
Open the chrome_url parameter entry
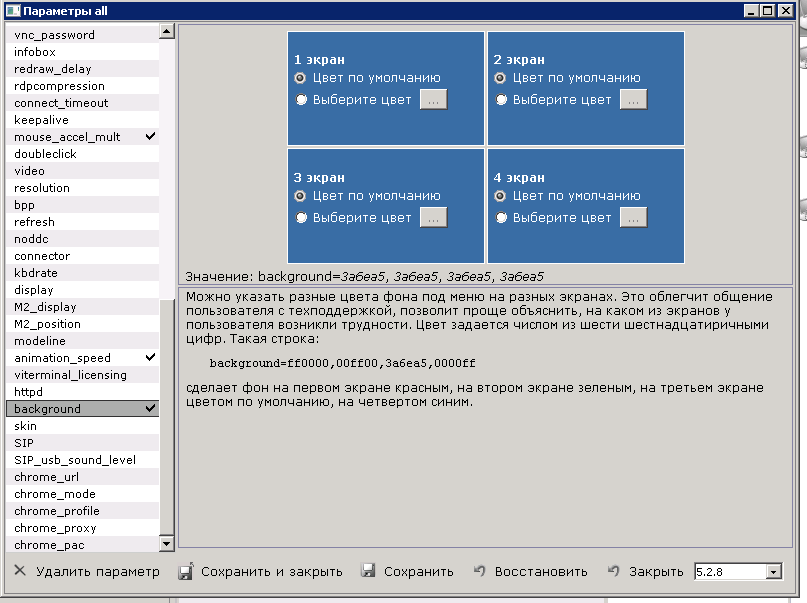point(48,477)
